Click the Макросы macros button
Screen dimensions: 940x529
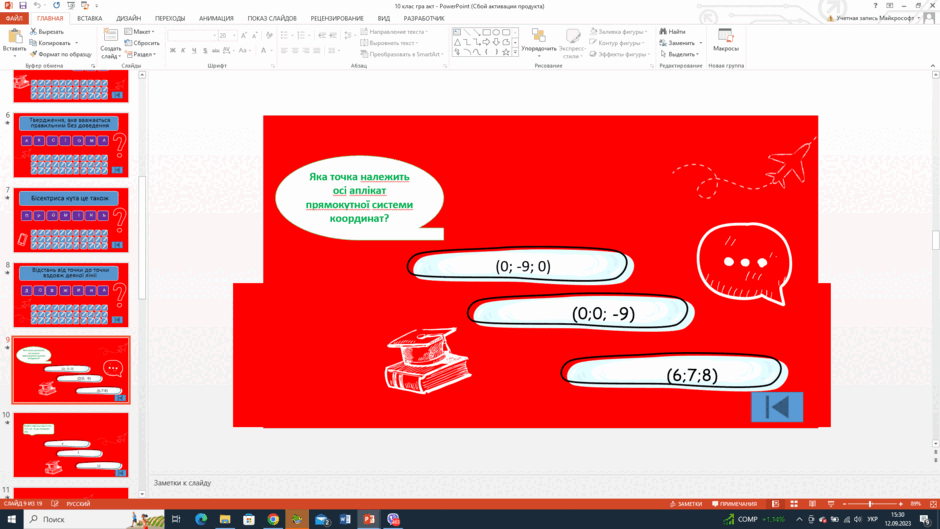click(725, 40)
